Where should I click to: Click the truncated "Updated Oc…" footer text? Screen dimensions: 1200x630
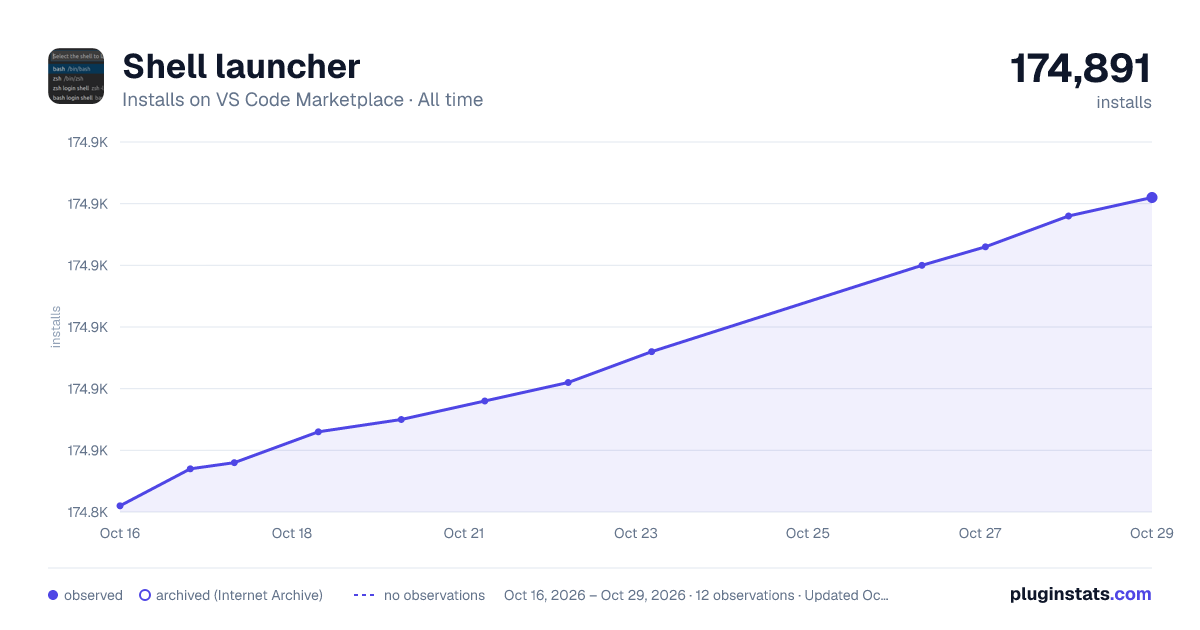[x=846, y=595]
